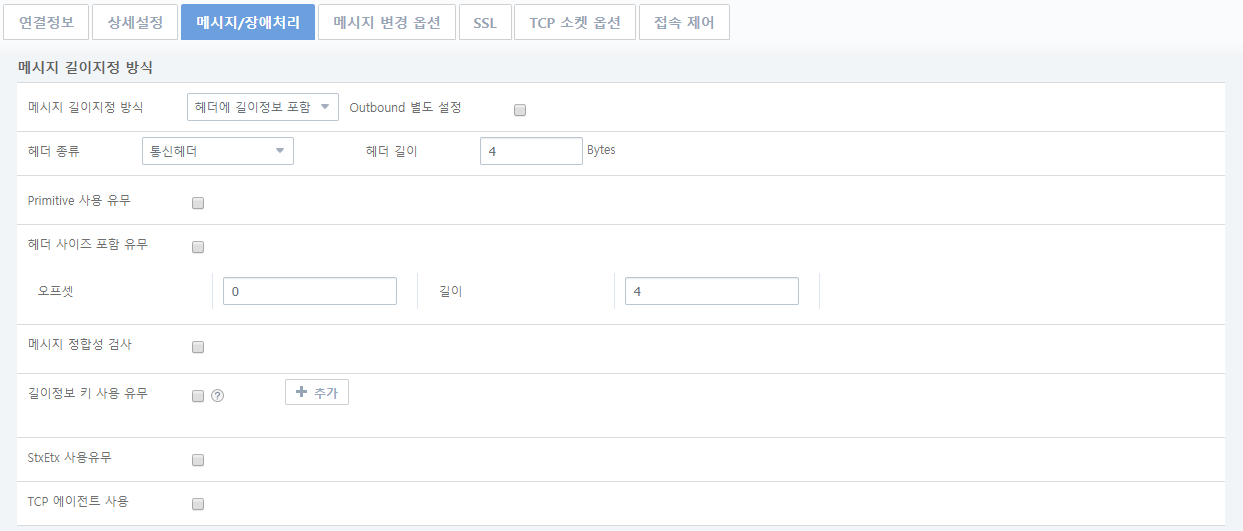Viewport: 1243px width, 531px height.
Task: Open the 상세설정 tab
Action: click(x=135, y=22)
